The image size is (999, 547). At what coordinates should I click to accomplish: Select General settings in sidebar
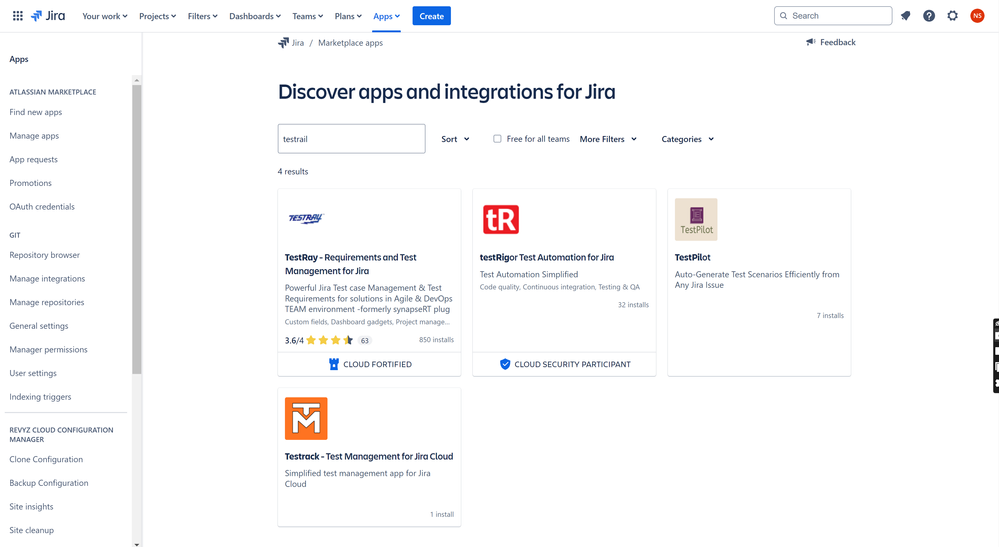tap(39, 325)
